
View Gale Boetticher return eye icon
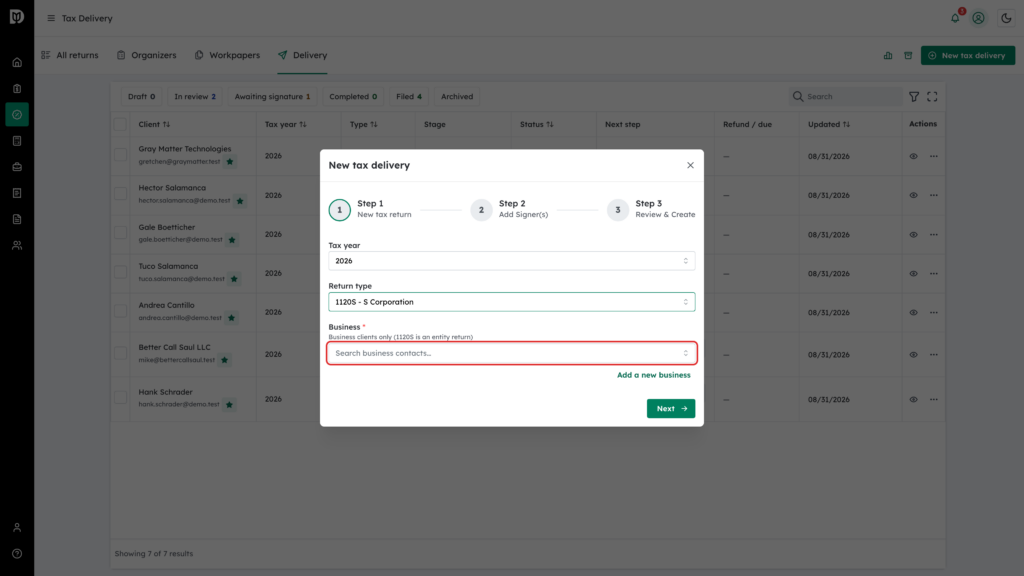(913, 234)
